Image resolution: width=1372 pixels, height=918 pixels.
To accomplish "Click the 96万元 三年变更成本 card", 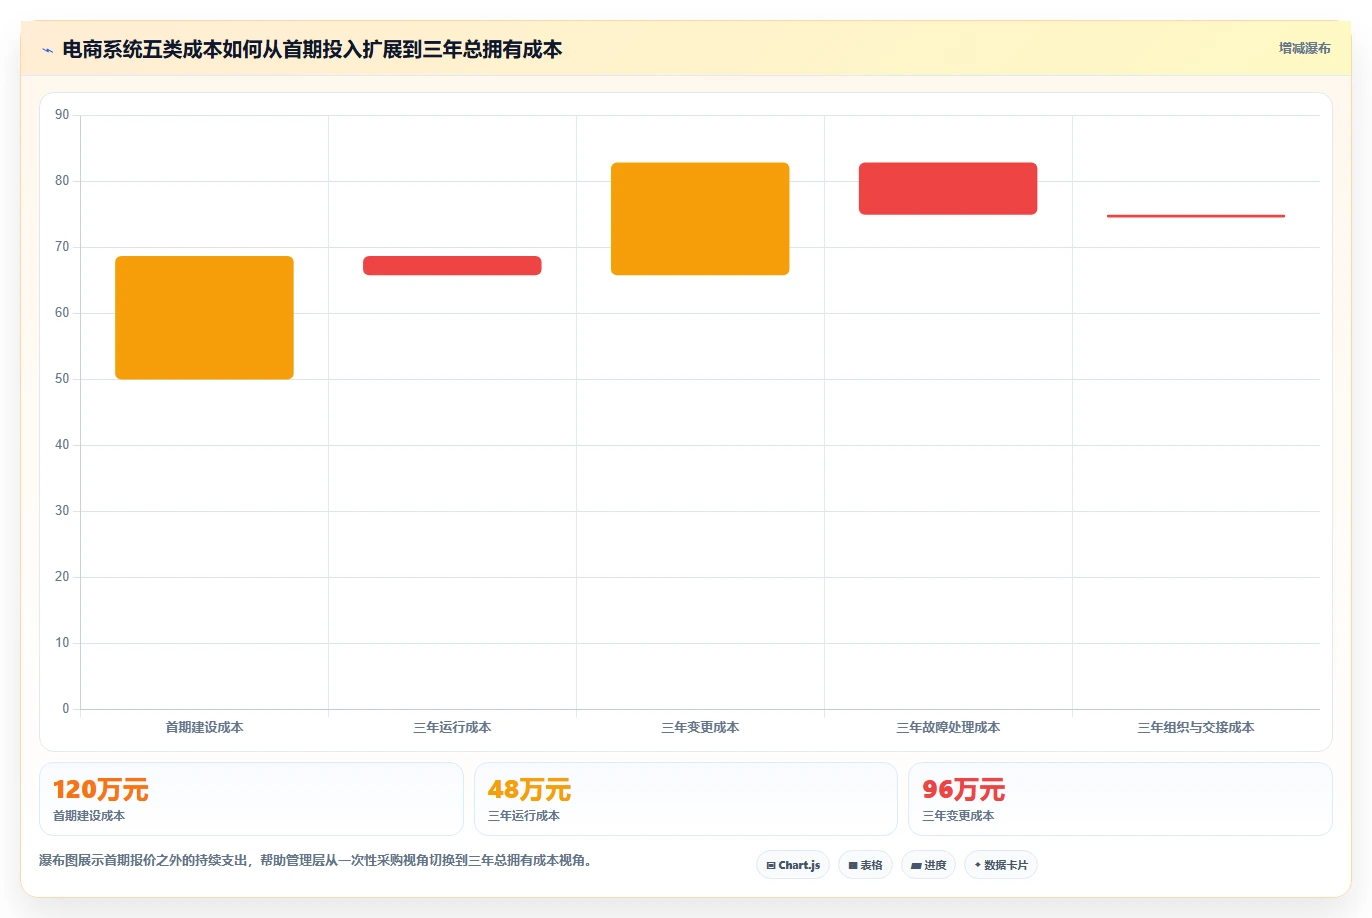I will pos(1120,799).
